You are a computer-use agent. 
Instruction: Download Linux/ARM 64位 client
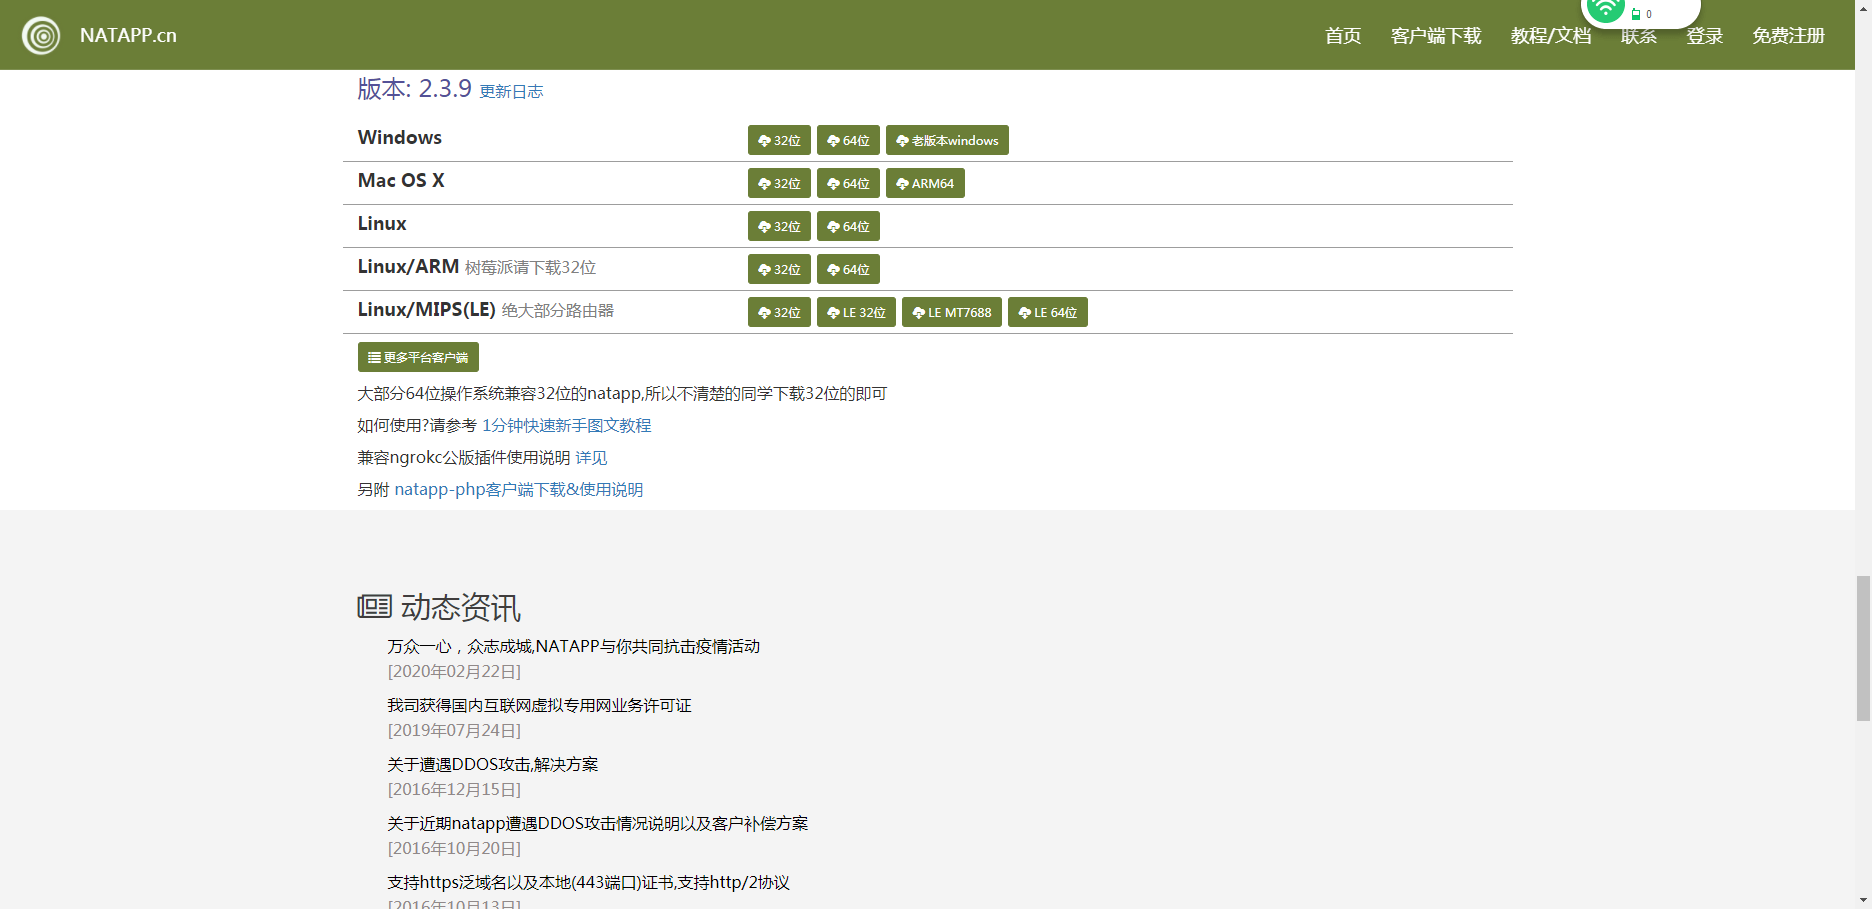[848, 269]
